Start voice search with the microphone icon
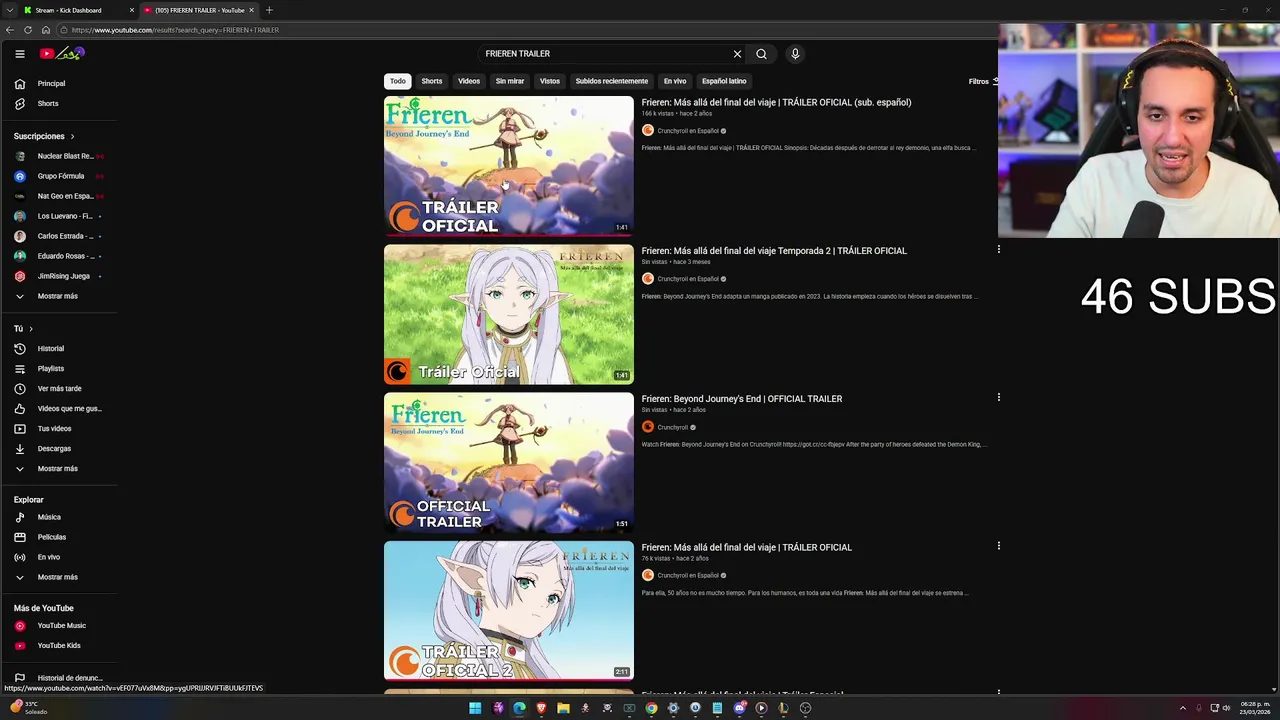 tap(795, 54)
